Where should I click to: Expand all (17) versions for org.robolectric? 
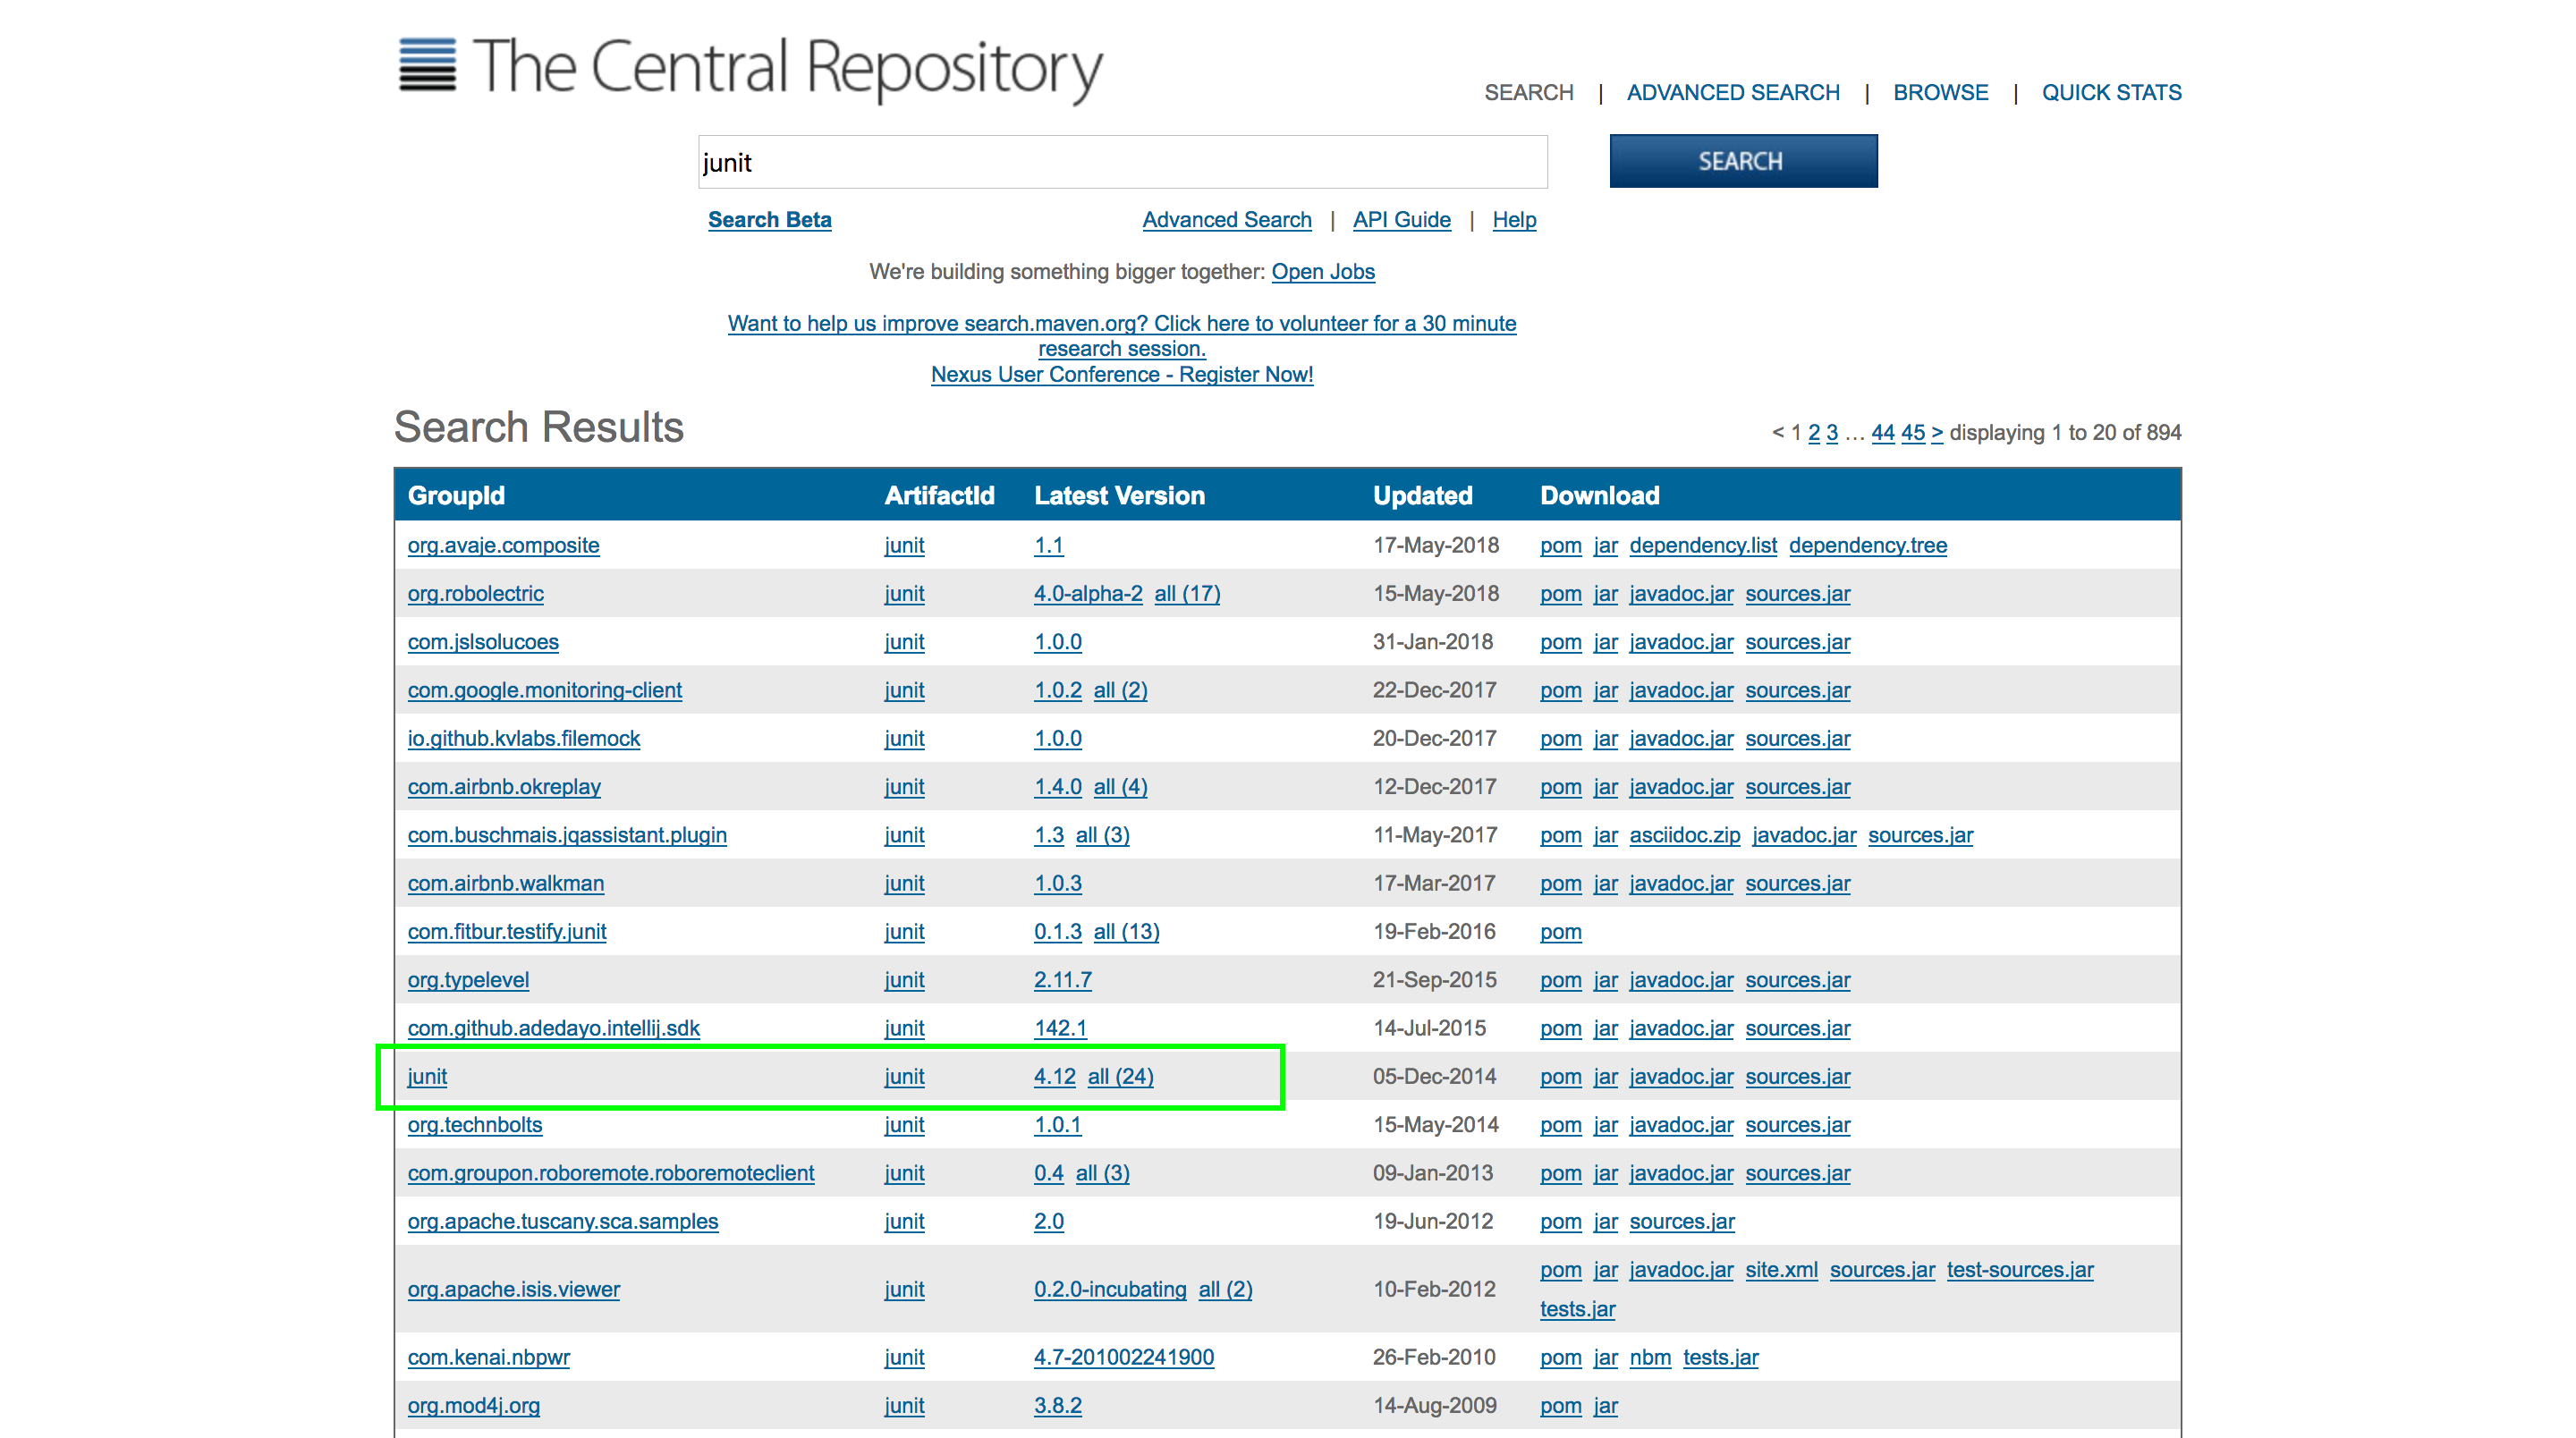pyautogui.click(x=1186, y=594)
